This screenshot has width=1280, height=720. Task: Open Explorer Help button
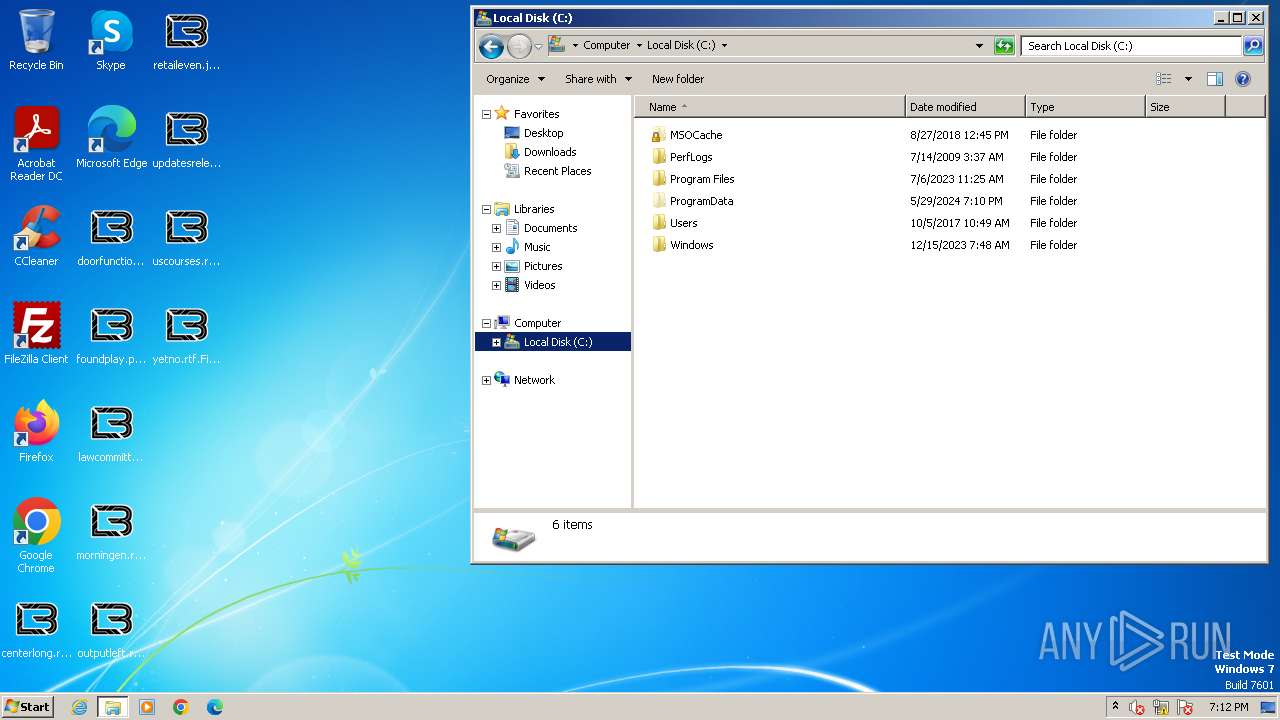(x=1243, y=79)
